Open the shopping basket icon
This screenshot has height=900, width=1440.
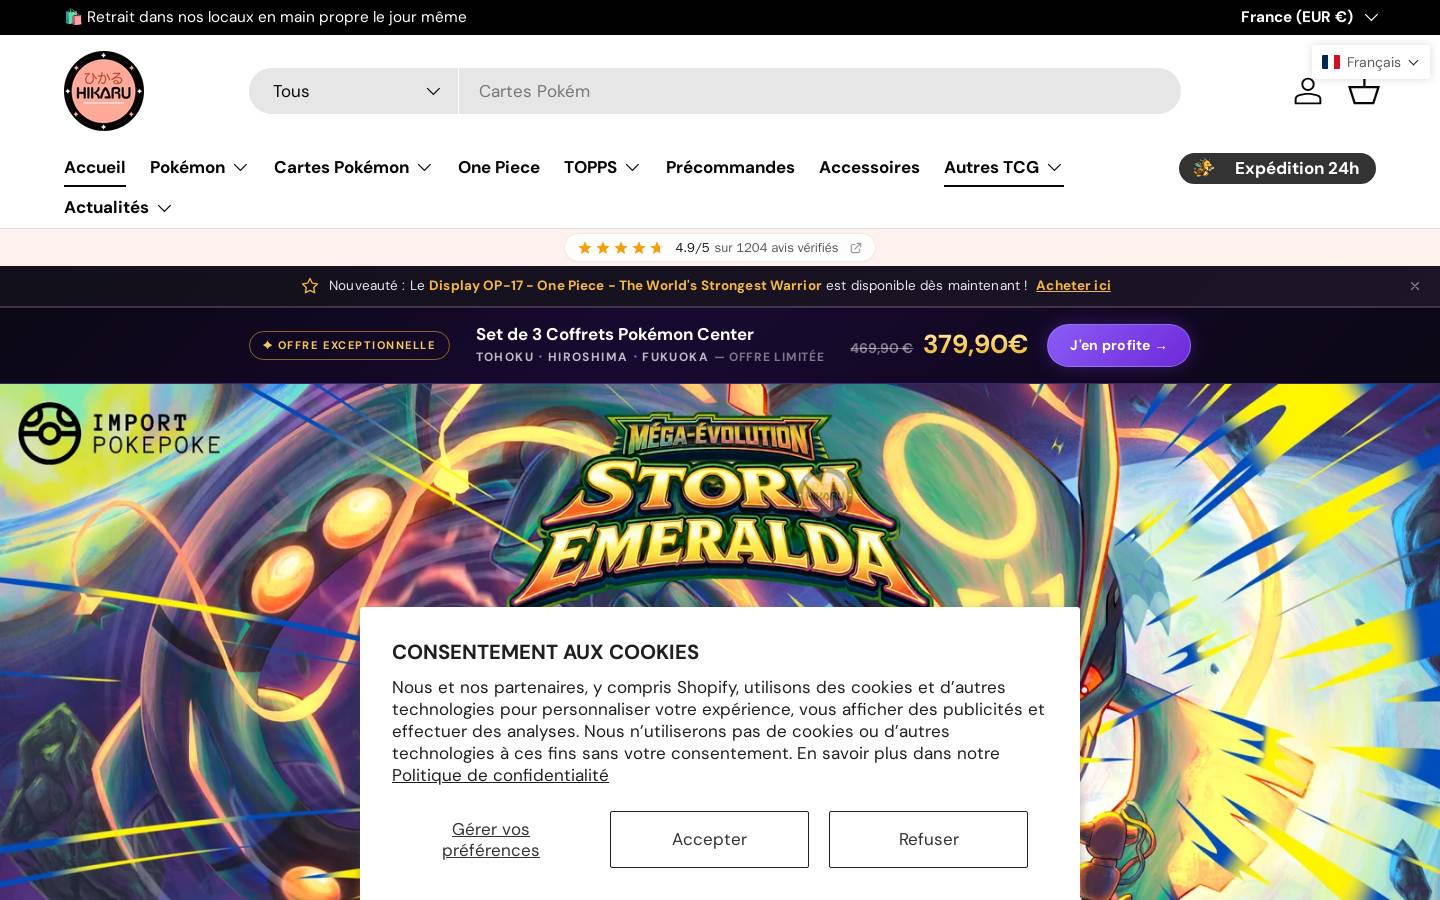click(x=1364, y=91)
